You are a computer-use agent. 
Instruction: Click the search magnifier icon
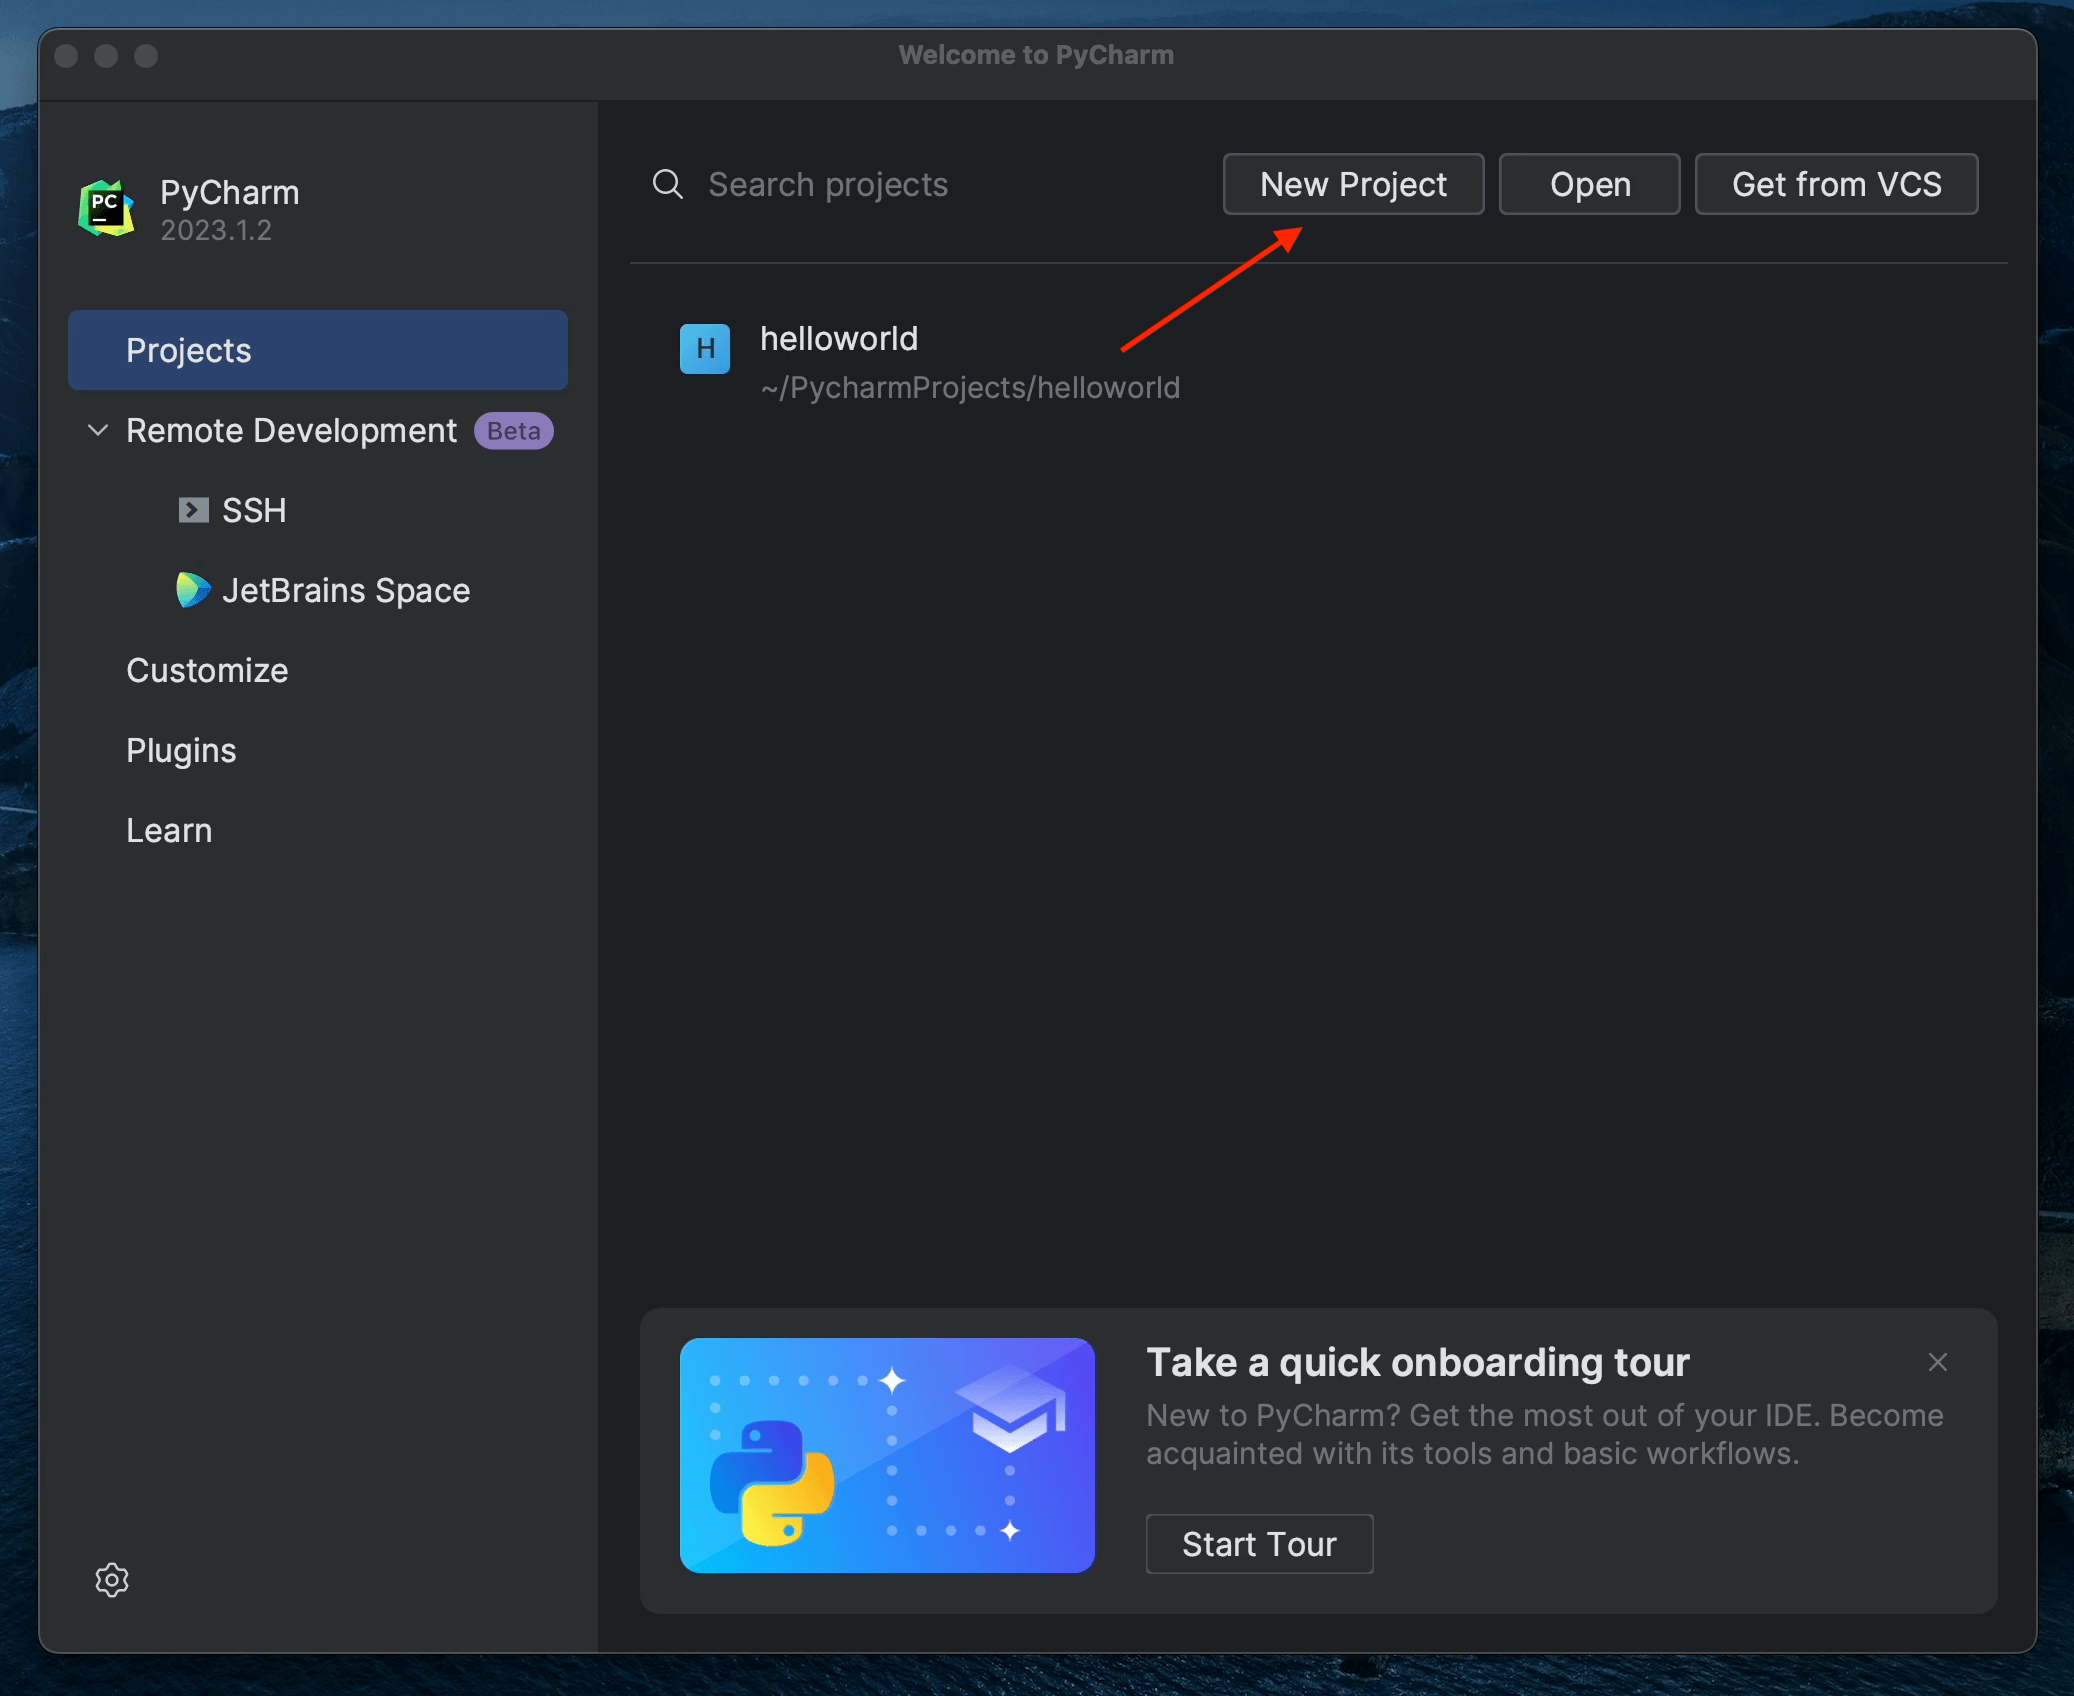(x=668, y=184)
